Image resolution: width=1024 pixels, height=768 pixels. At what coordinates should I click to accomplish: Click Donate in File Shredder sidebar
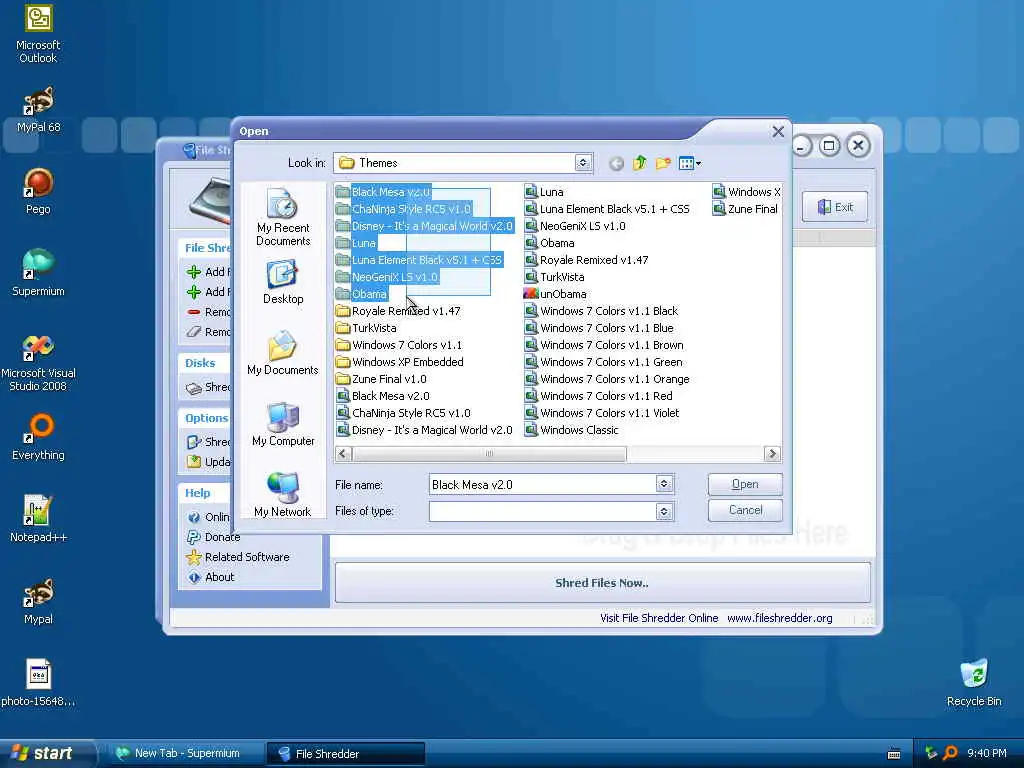[x=214, y=537]
